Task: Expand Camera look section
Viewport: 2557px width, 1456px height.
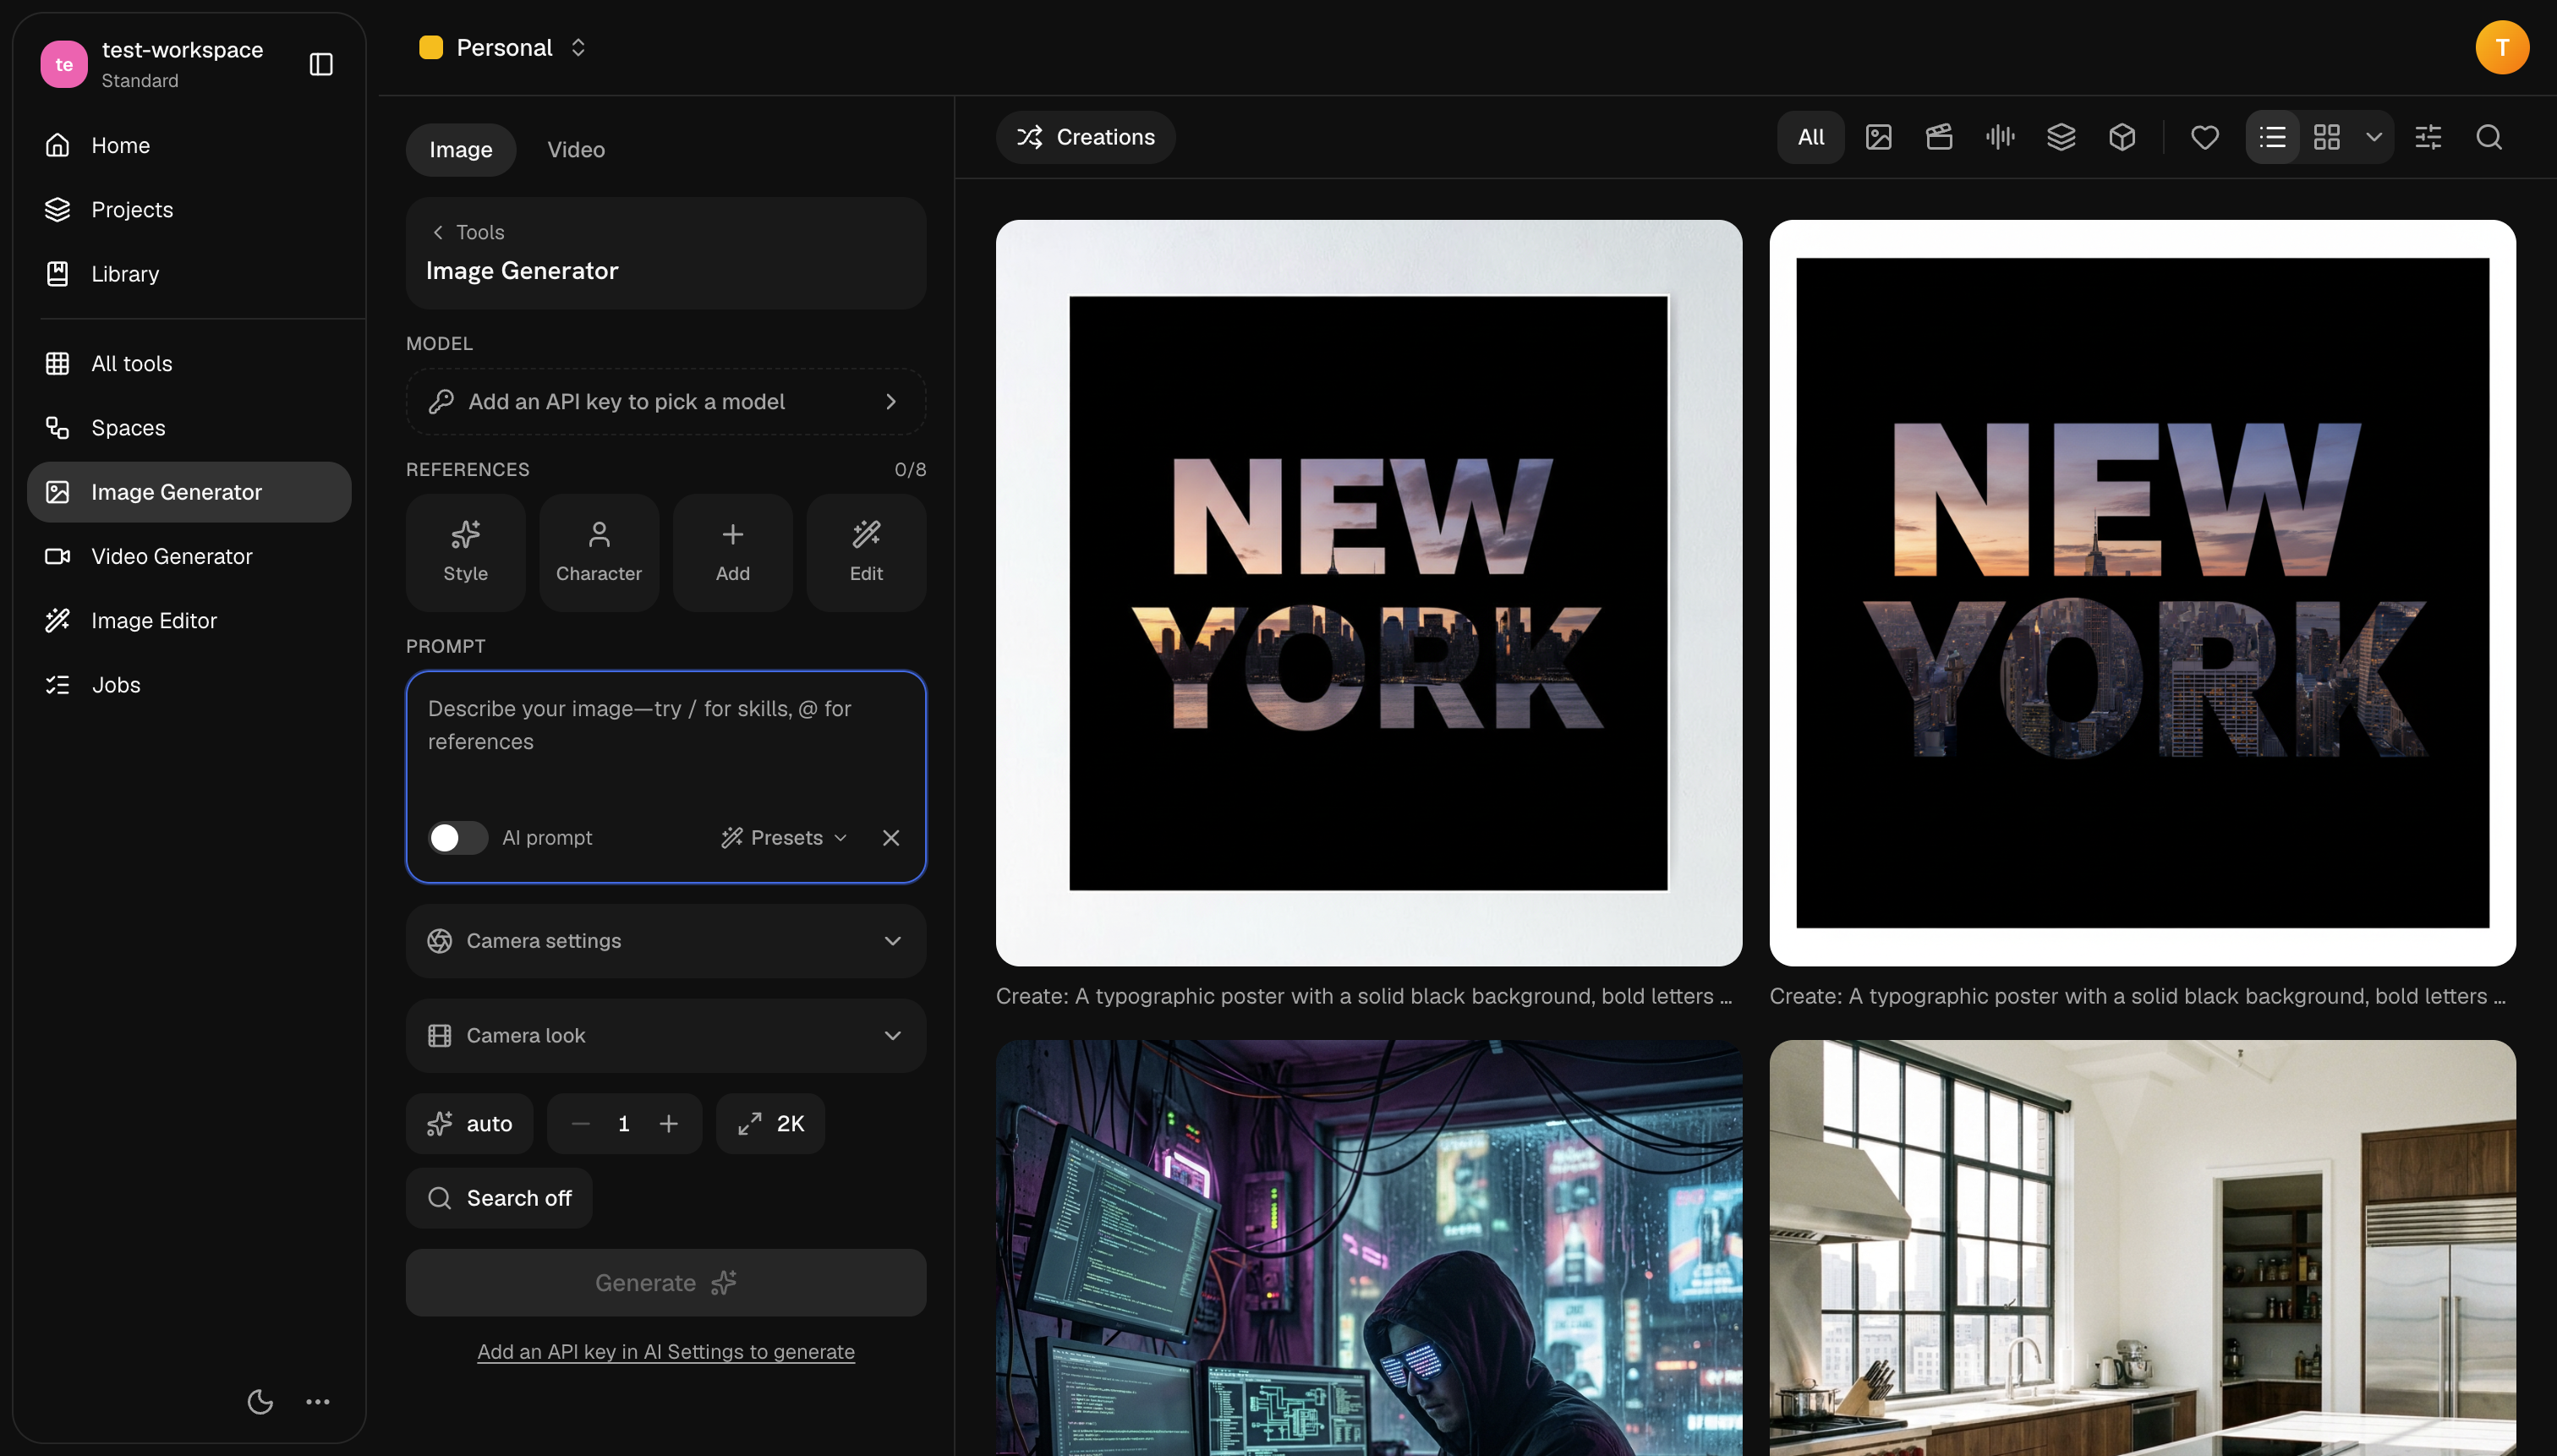Action: pyautogui.click(x=666, y=1035)
